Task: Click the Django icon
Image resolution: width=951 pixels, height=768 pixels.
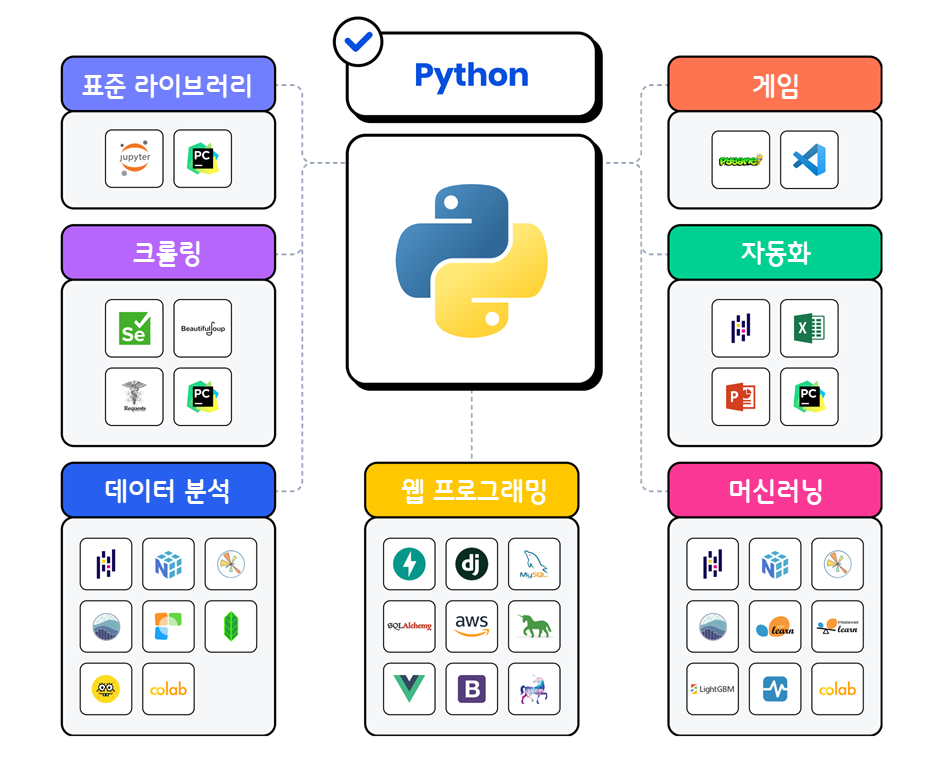Action: tap(472, 564)
